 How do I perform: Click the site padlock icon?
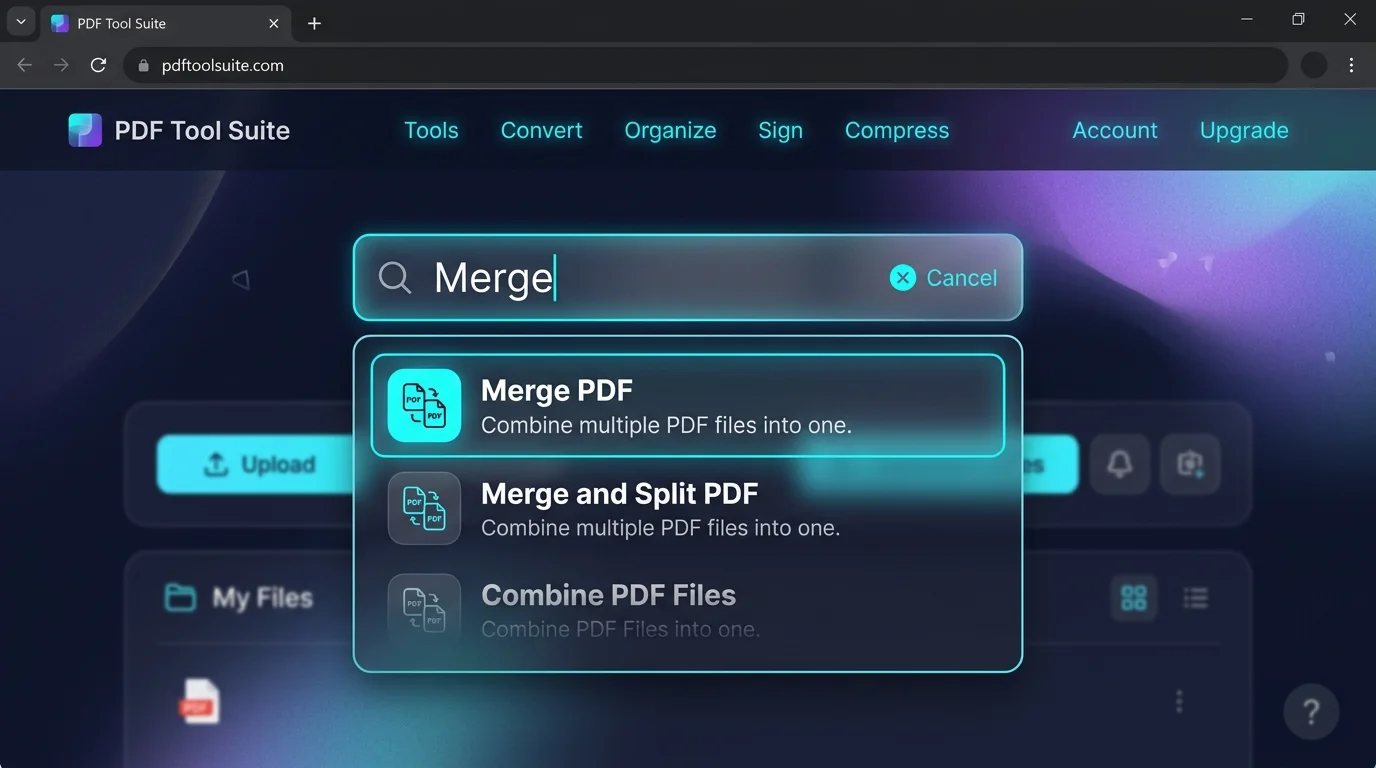[x=143, y=65]
